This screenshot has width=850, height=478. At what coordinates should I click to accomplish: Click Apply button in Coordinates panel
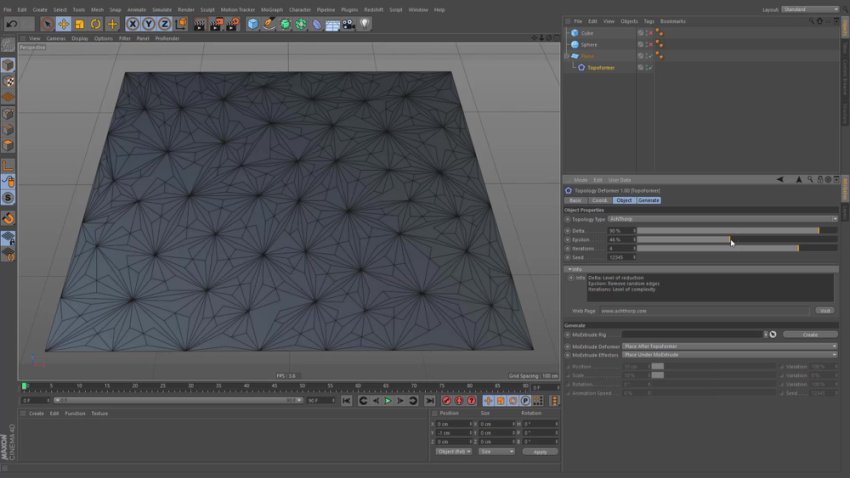pos(540,451)
